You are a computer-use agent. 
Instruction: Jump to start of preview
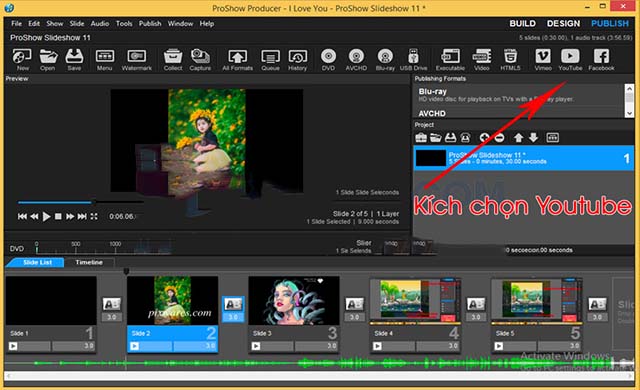click(22, 216)
